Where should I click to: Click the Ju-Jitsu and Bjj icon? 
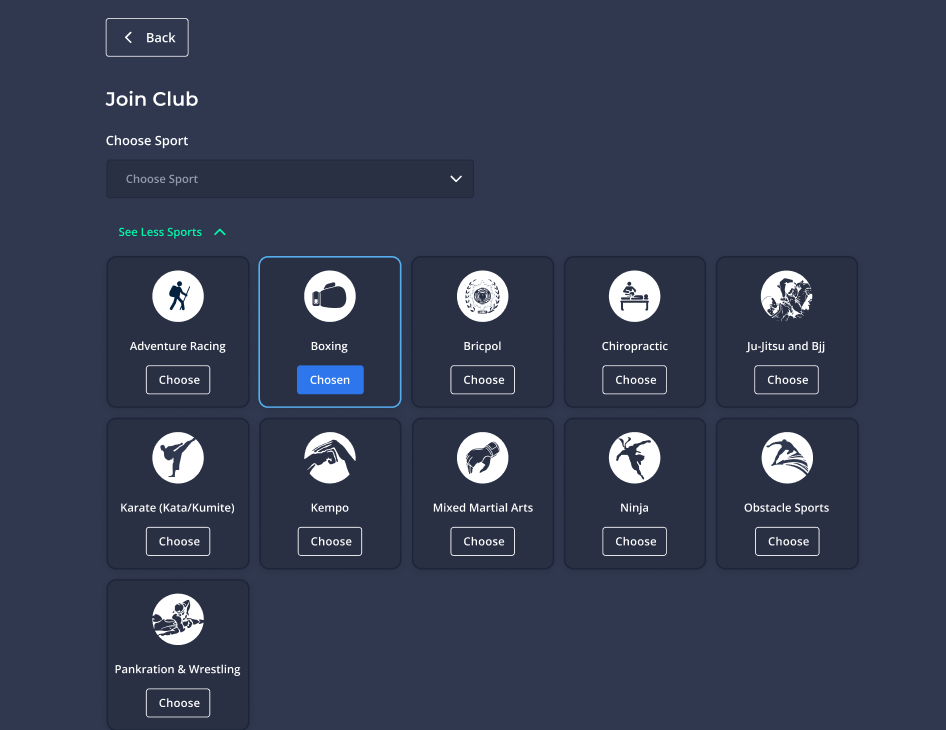[787, 296]
